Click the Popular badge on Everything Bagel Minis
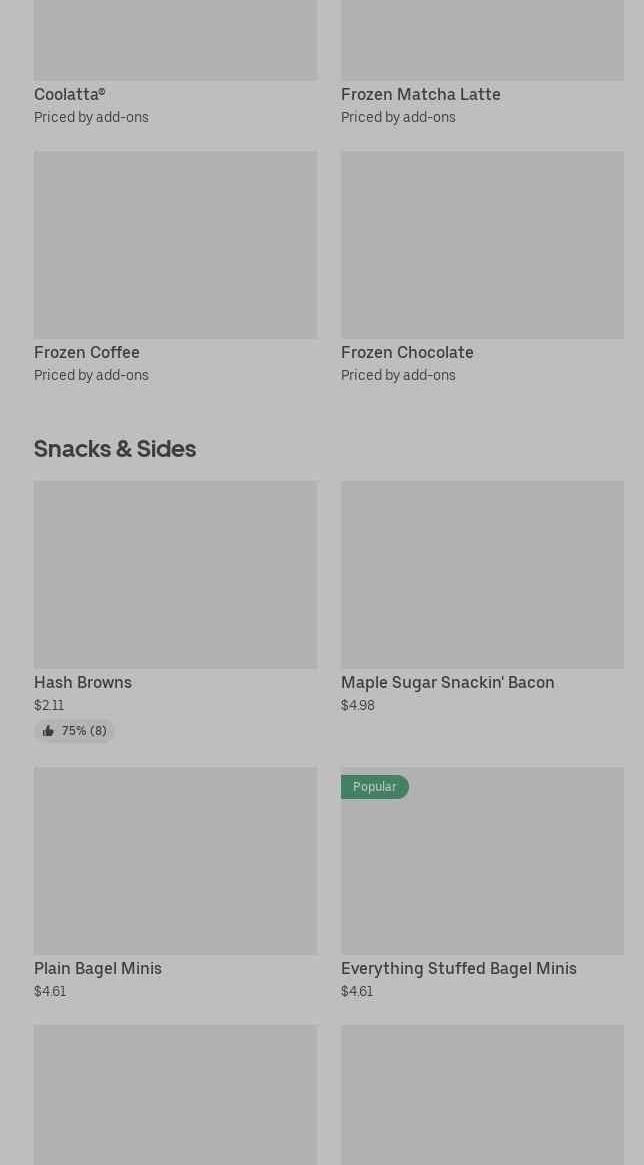 coord(374,787)
